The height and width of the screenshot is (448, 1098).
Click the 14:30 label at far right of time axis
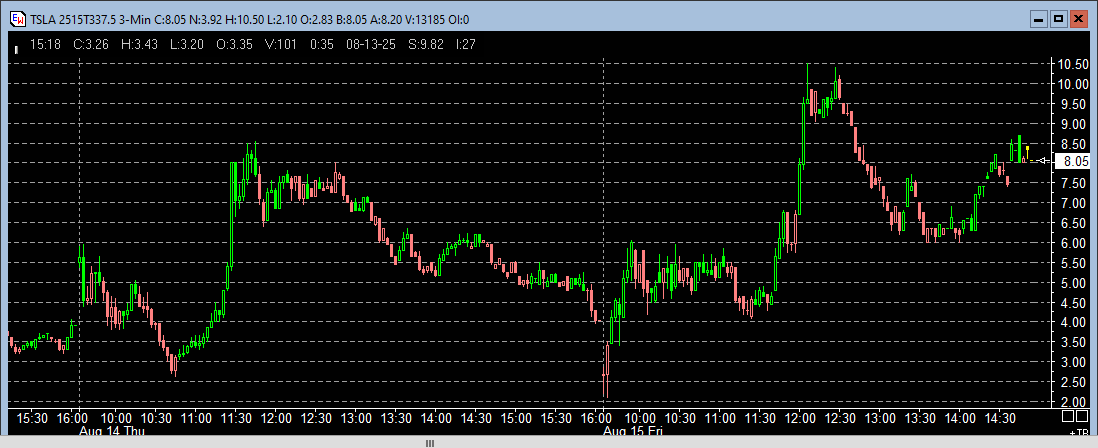pyautogui.click(x=1000, y=418)
